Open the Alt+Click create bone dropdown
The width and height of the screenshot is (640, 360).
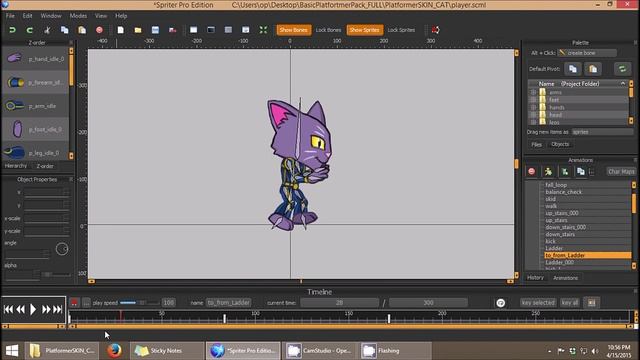point(587,53)
